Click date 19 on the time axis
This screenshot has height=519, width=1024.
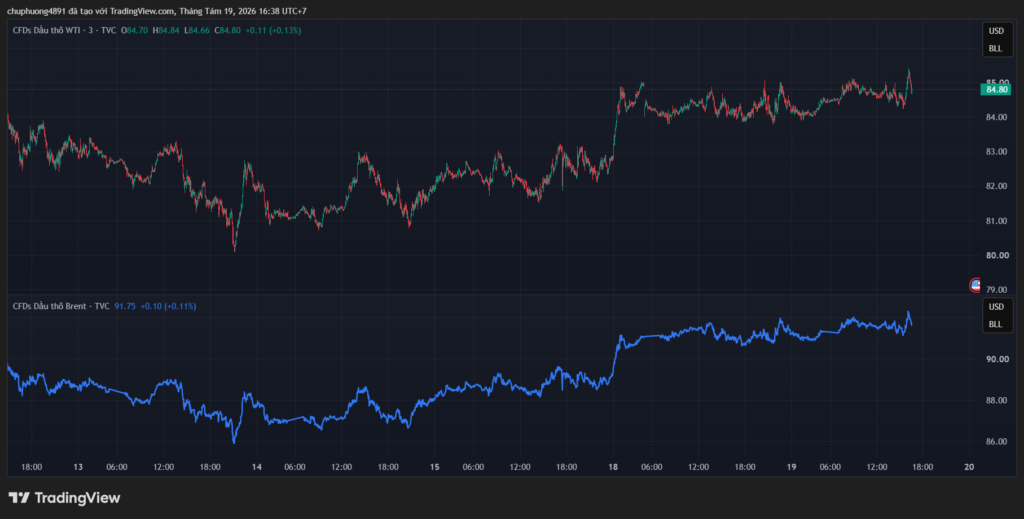point(792,467)
